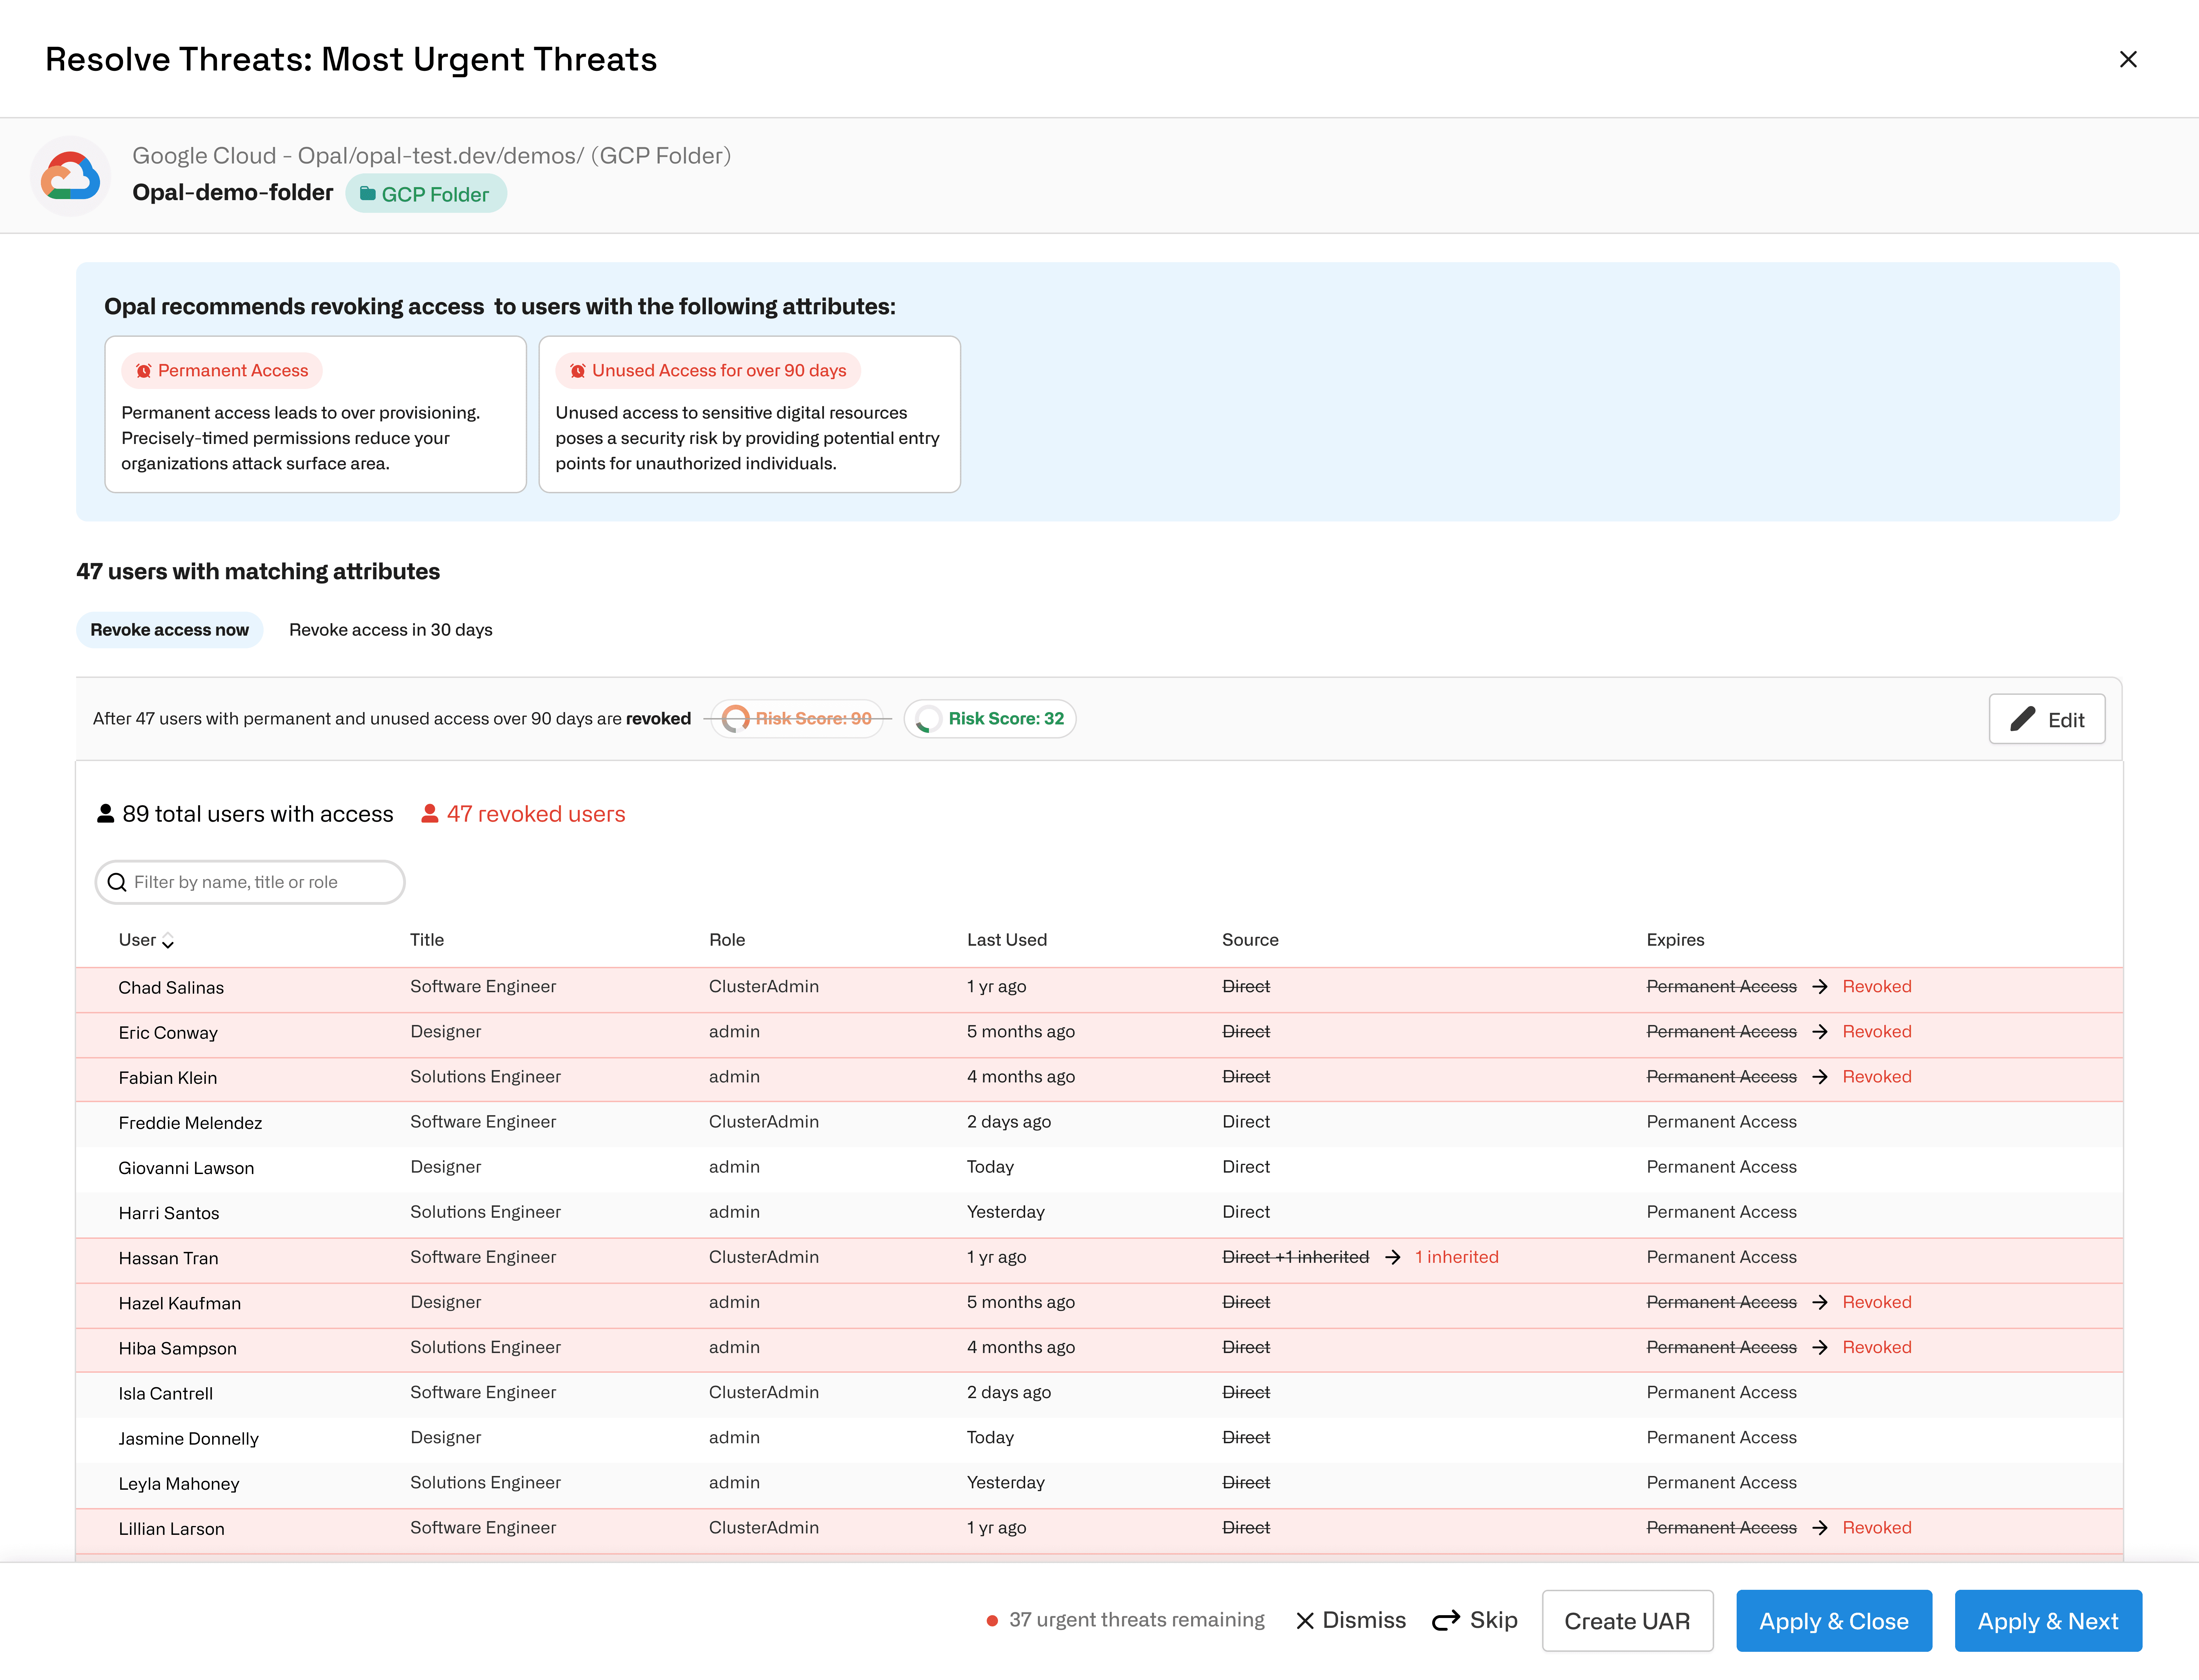Switch to Revoke access in 30 days
This screenshot has width=2199, height=1680.
point(391,630)
